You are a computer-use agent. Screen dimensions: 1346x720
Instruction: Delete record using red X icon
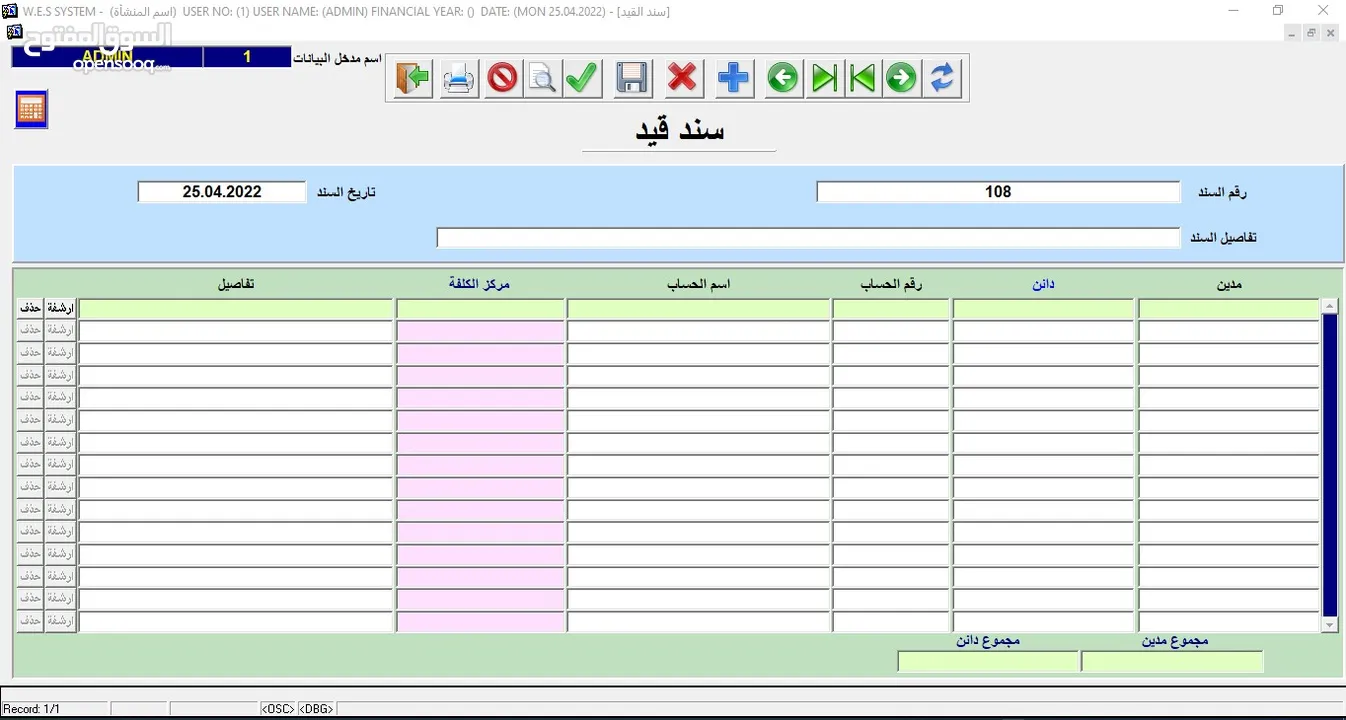[x=682, y=78]
